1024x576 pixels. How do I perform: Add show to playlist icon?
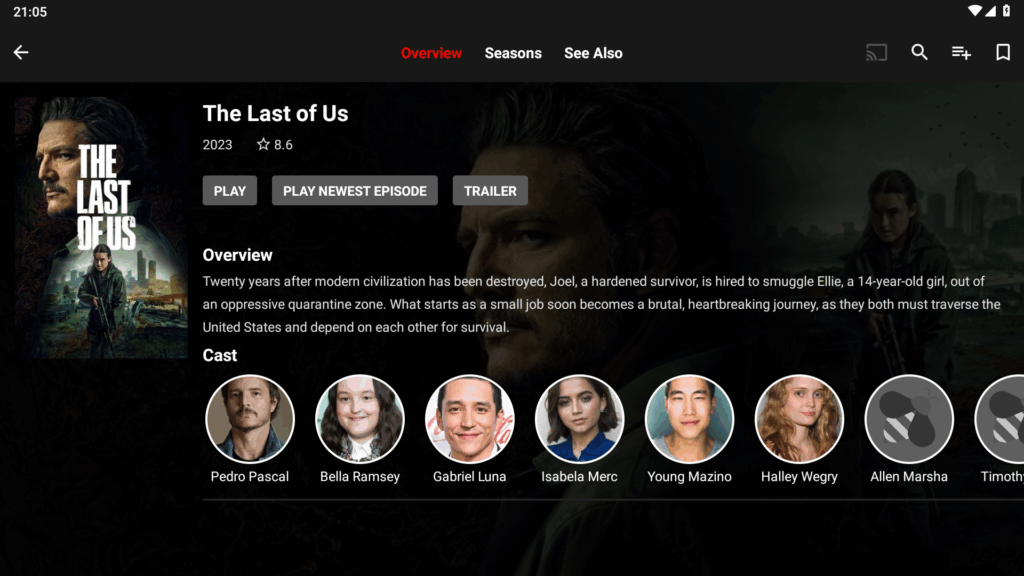tap(961, 52)
